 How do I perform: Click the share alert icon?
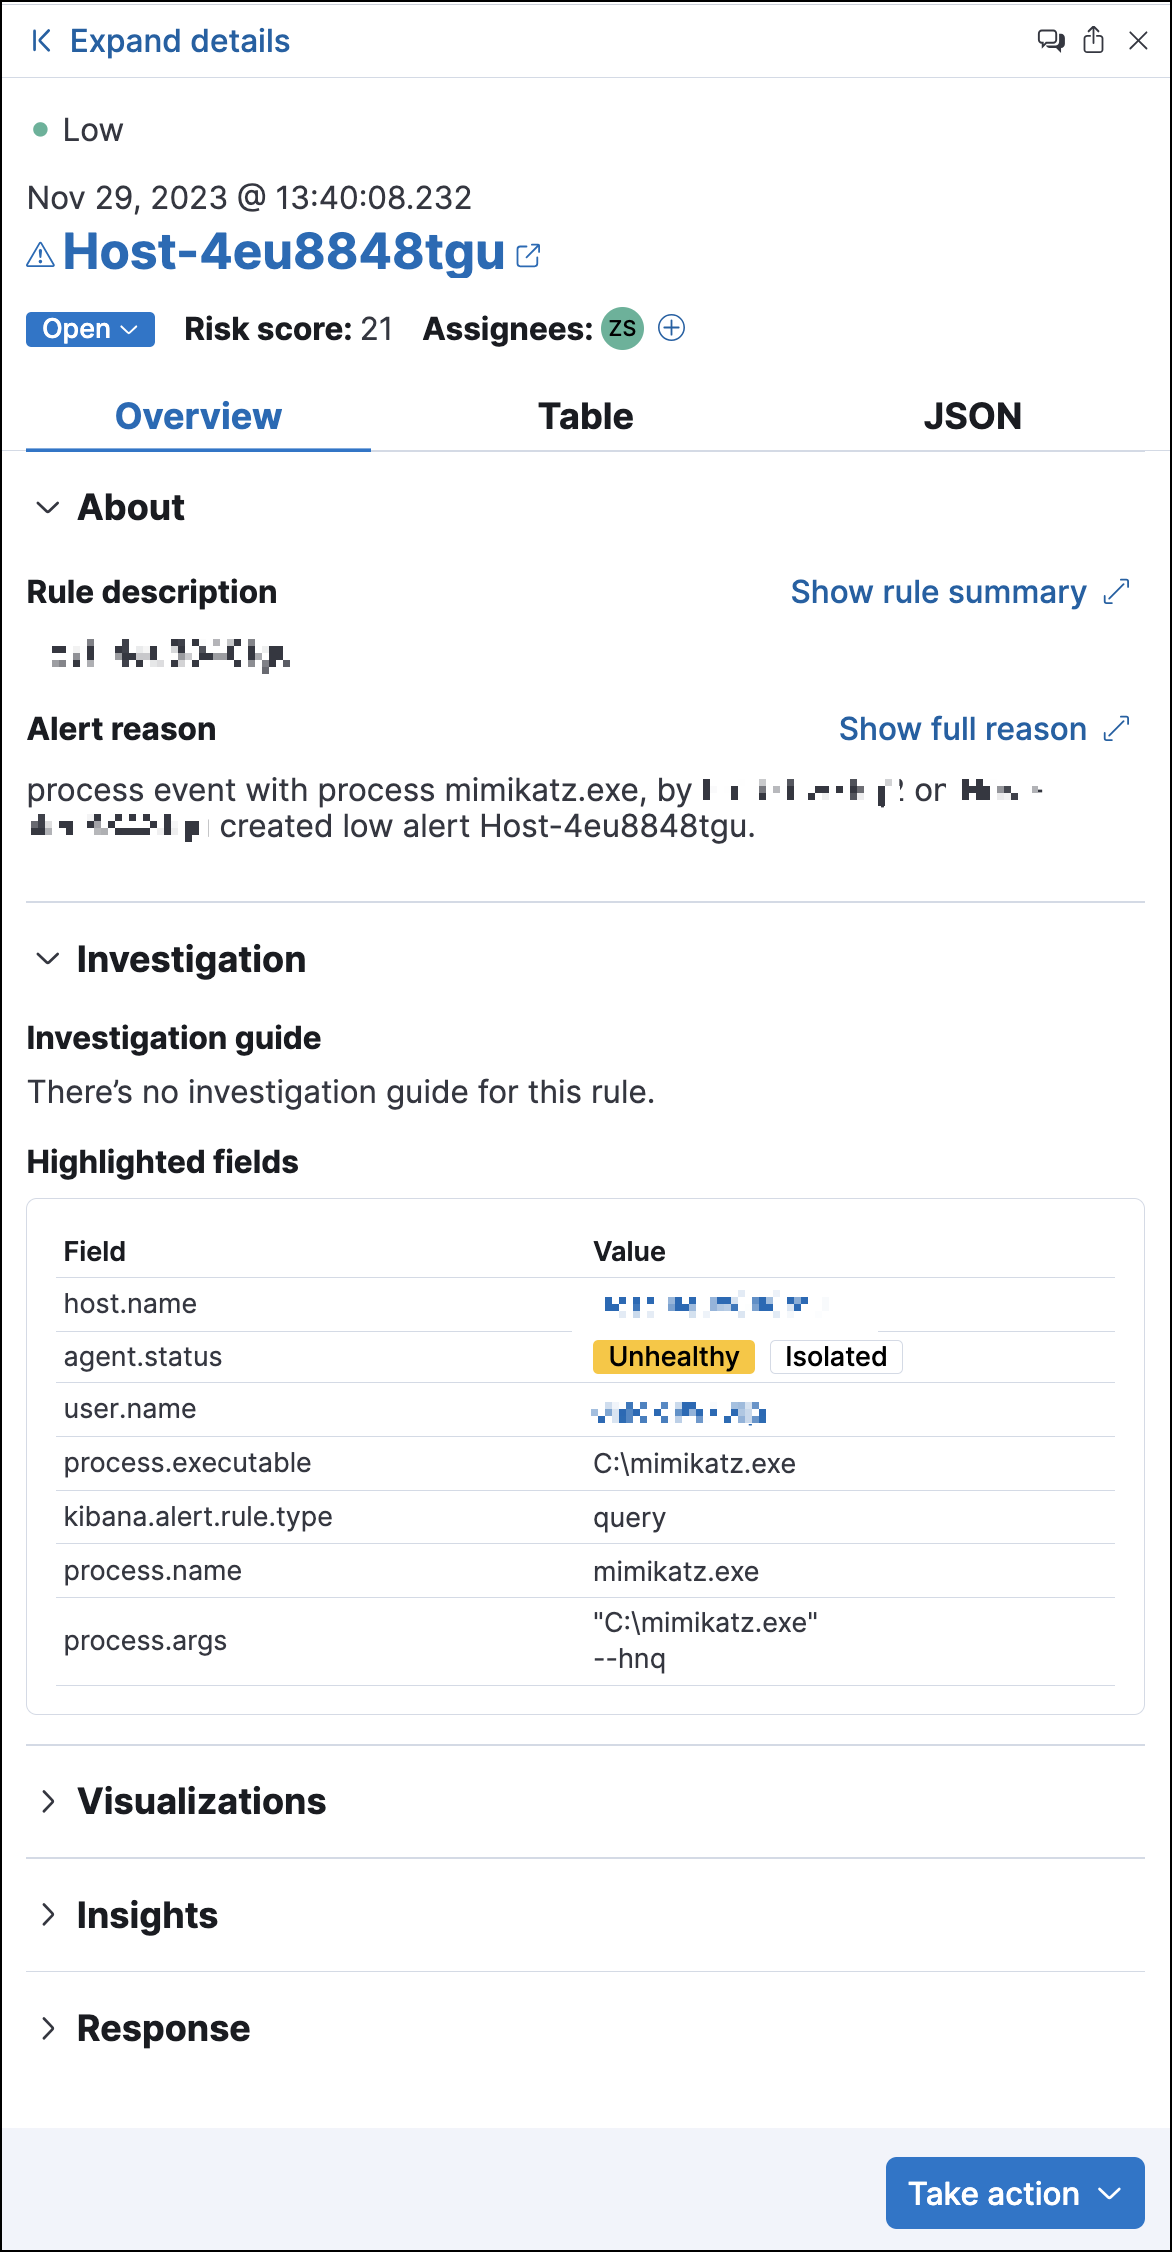click(x=1094, y=41)
